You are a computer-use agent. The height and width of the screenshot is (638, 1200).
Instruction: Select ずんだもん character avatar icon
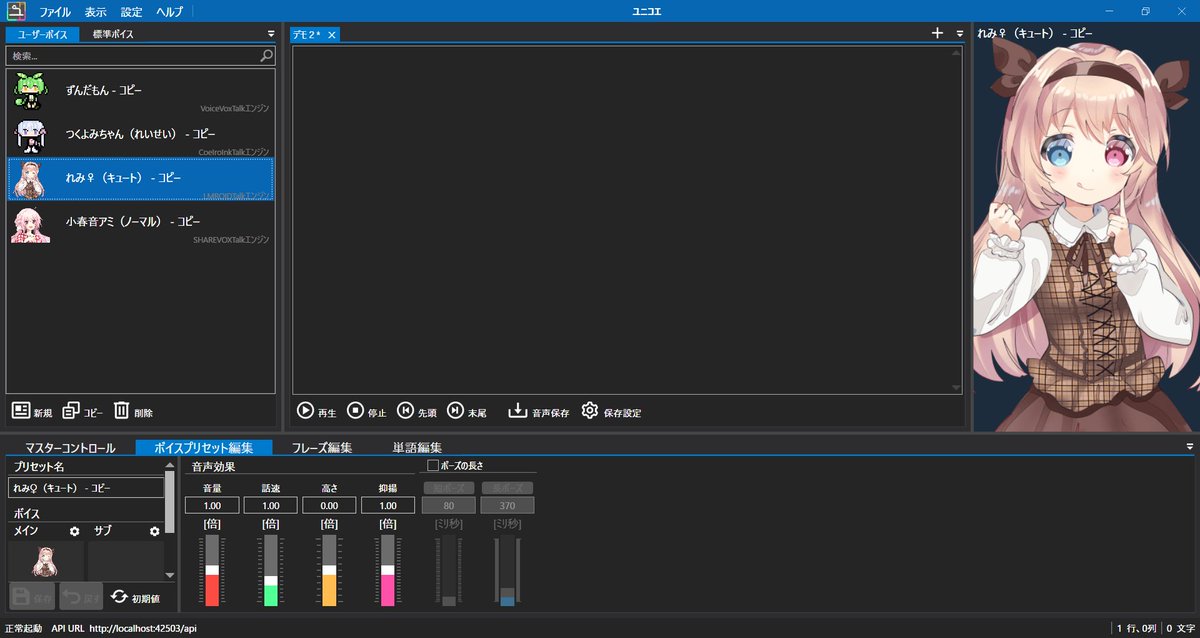[30, 92]
